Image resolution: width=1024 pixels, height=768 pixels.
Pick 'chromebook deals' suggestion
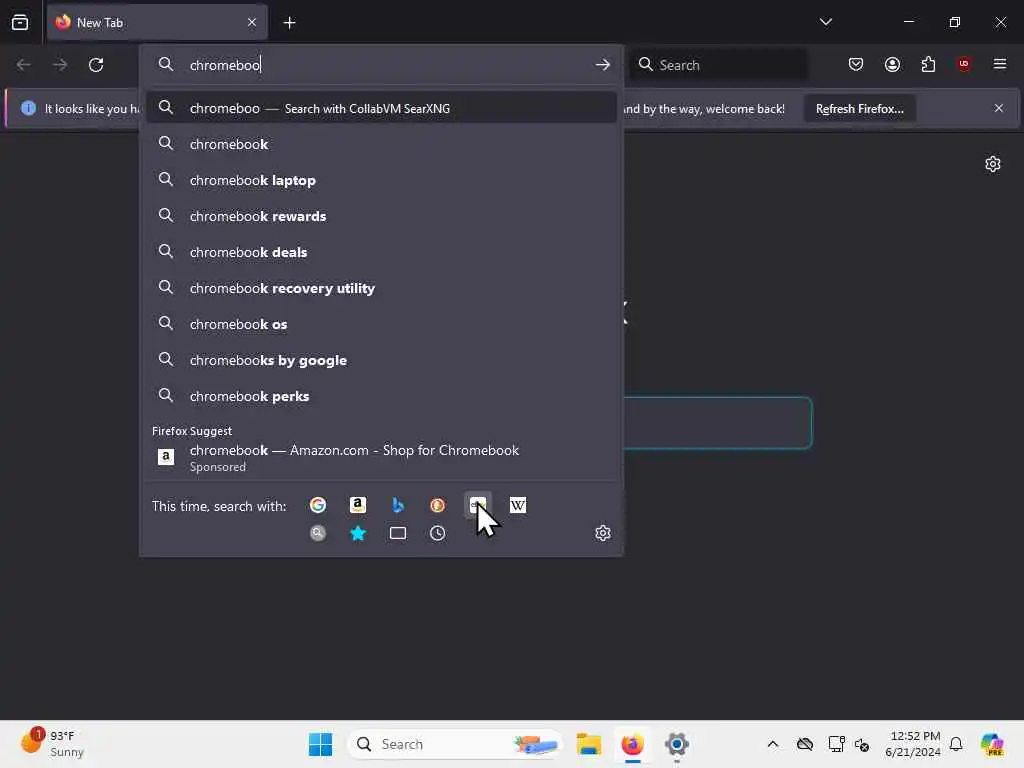(x=381, y=252)
